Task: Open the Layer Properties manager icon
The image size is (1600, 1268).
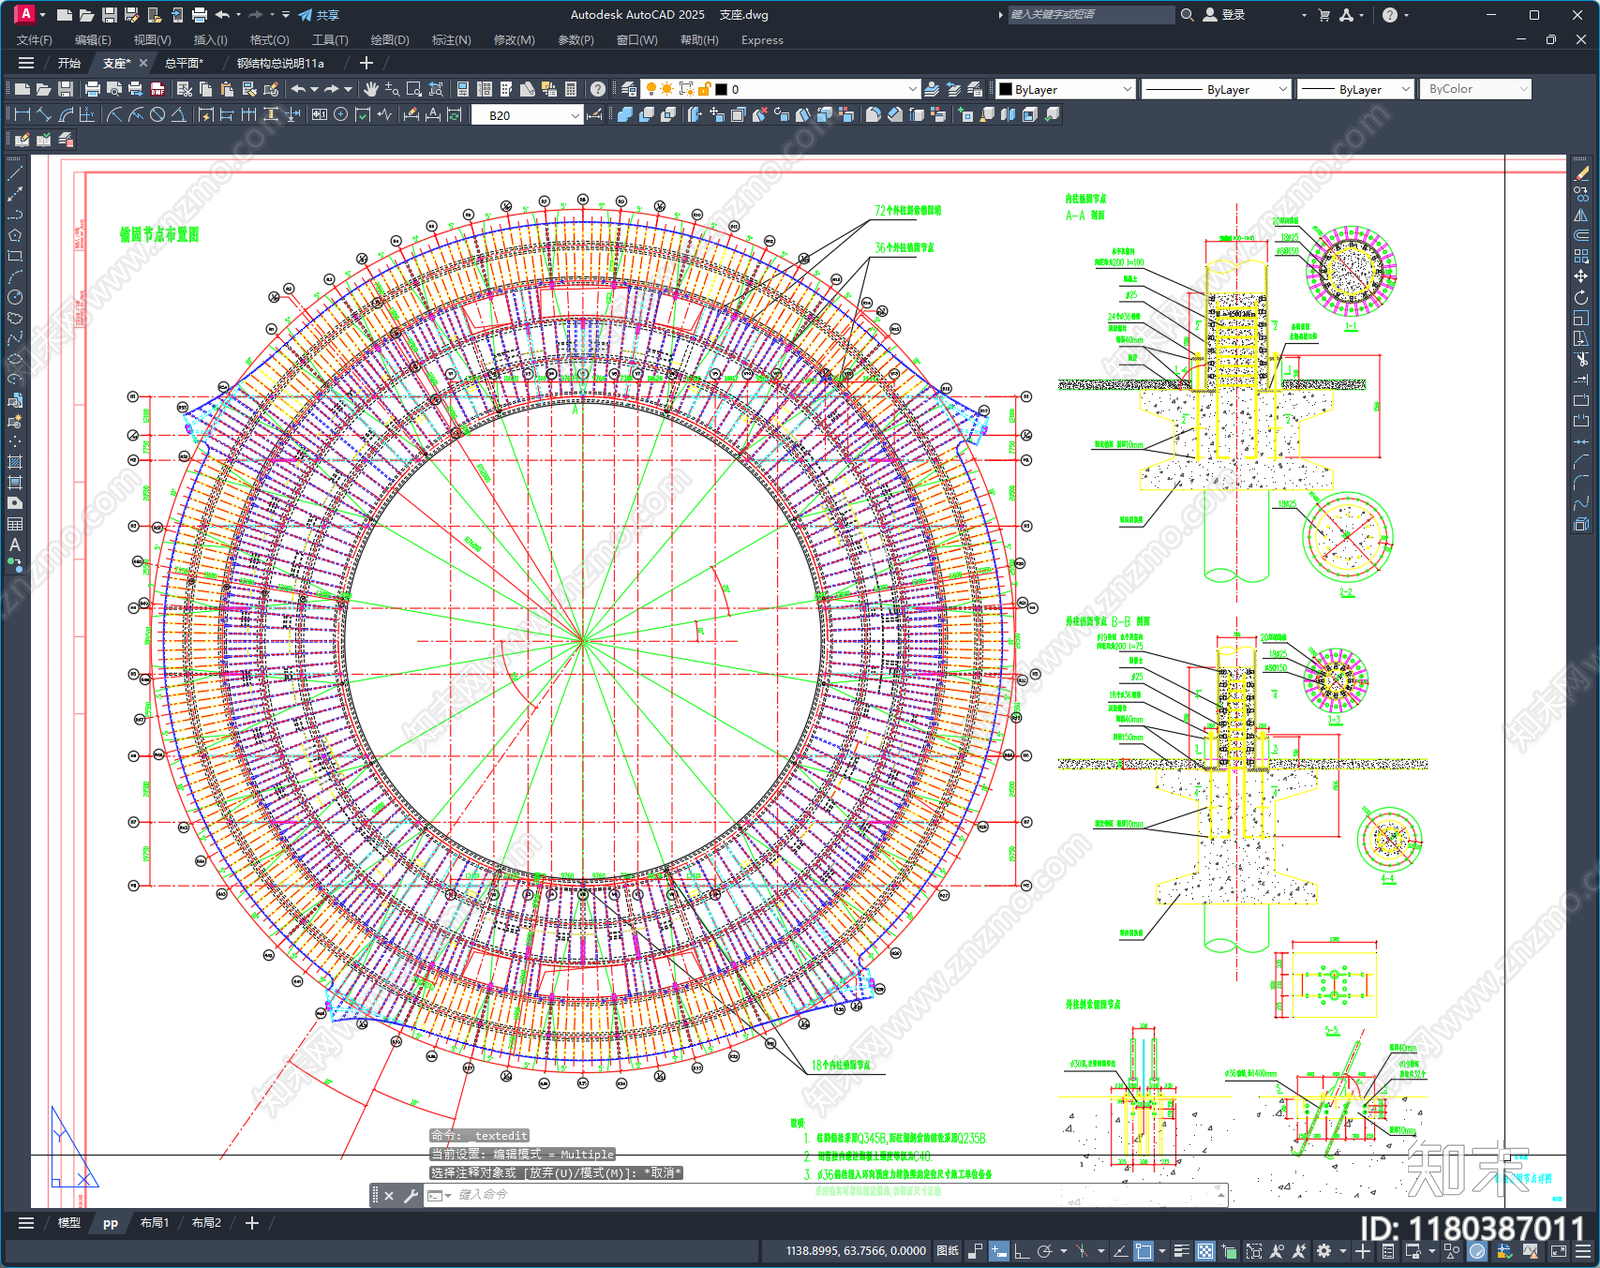Action: click(x=628, y=89)
